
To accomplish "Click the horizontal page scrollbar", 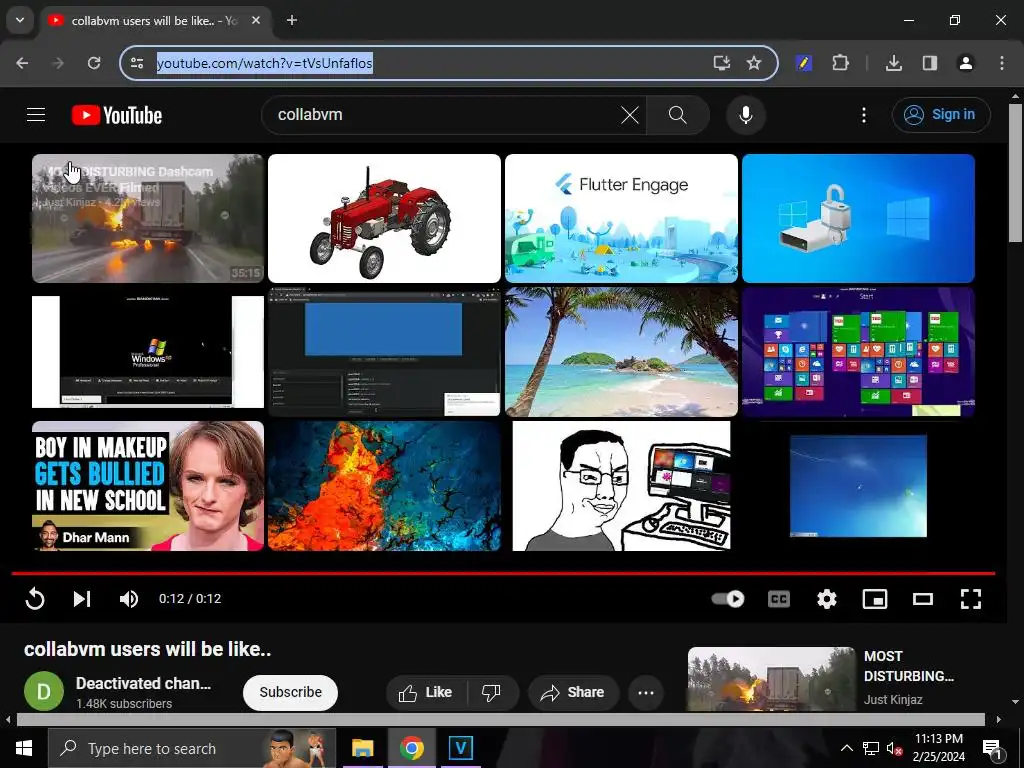I will (x=500, y=720).
